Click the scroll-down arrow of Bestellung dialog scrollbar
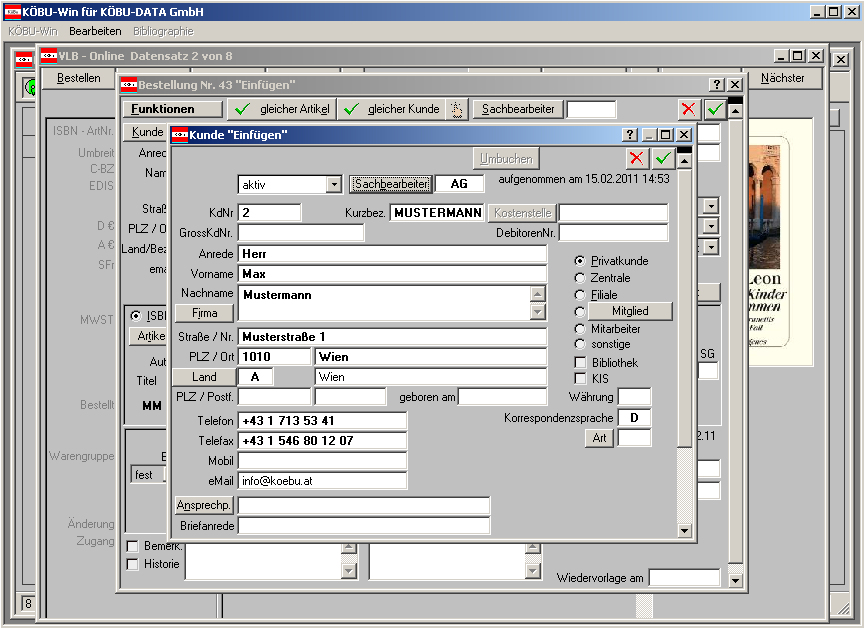864x628 pixels. pos(735,580)
